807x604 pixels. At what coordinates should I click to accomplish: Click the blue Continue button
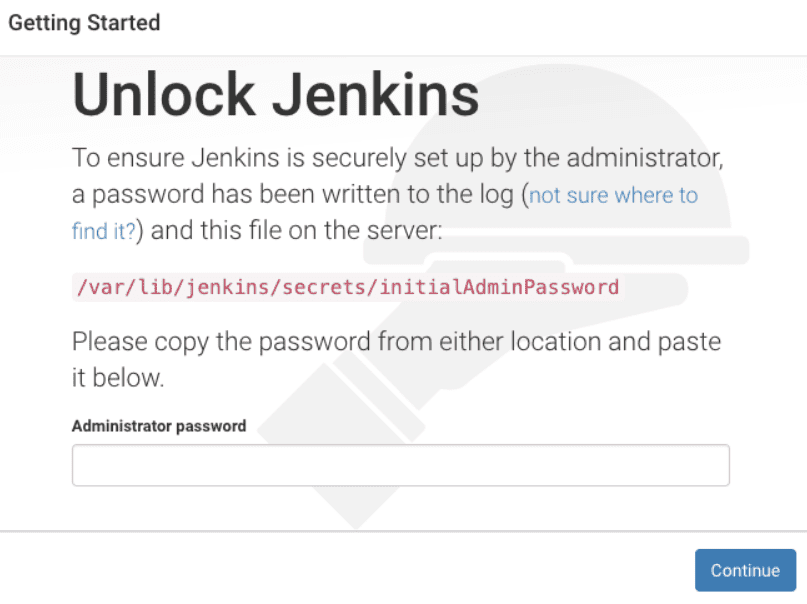pos(745,570)
